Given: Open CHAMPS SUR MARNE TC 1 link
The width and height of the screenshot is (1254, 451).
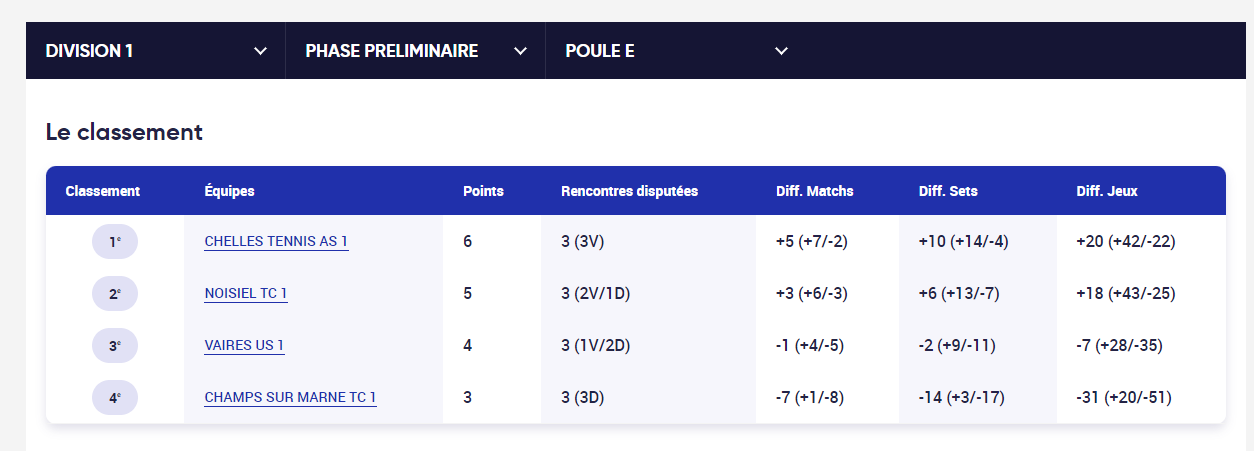Looking at the screenshot, I should [290, 397].
